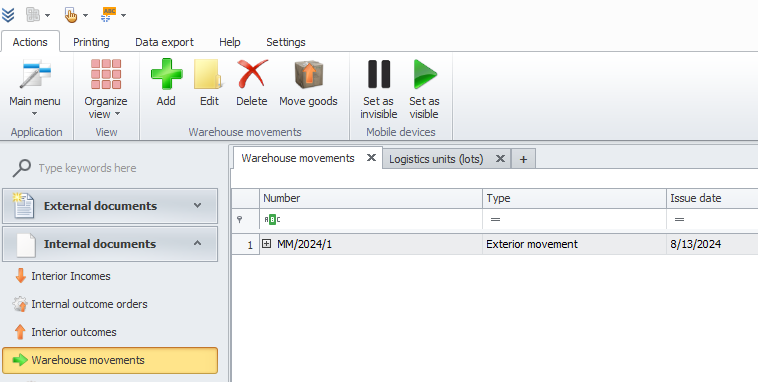Click the Interior outcomes up-arrow icon
Screen dimensions: 758x382
20,332
